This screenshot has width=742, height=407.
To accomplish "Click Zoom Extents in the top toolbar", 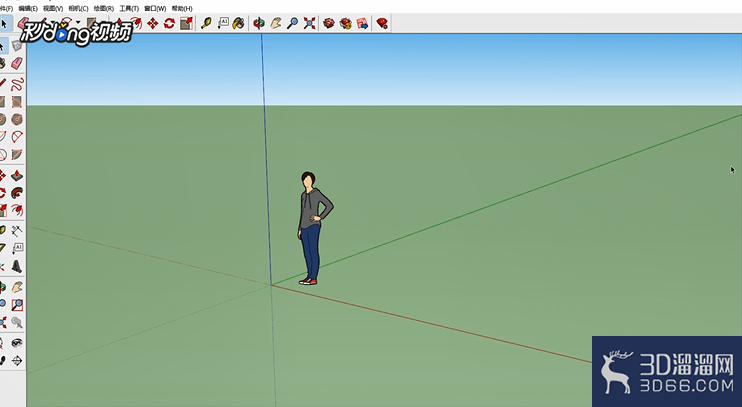I will (309, 23).
